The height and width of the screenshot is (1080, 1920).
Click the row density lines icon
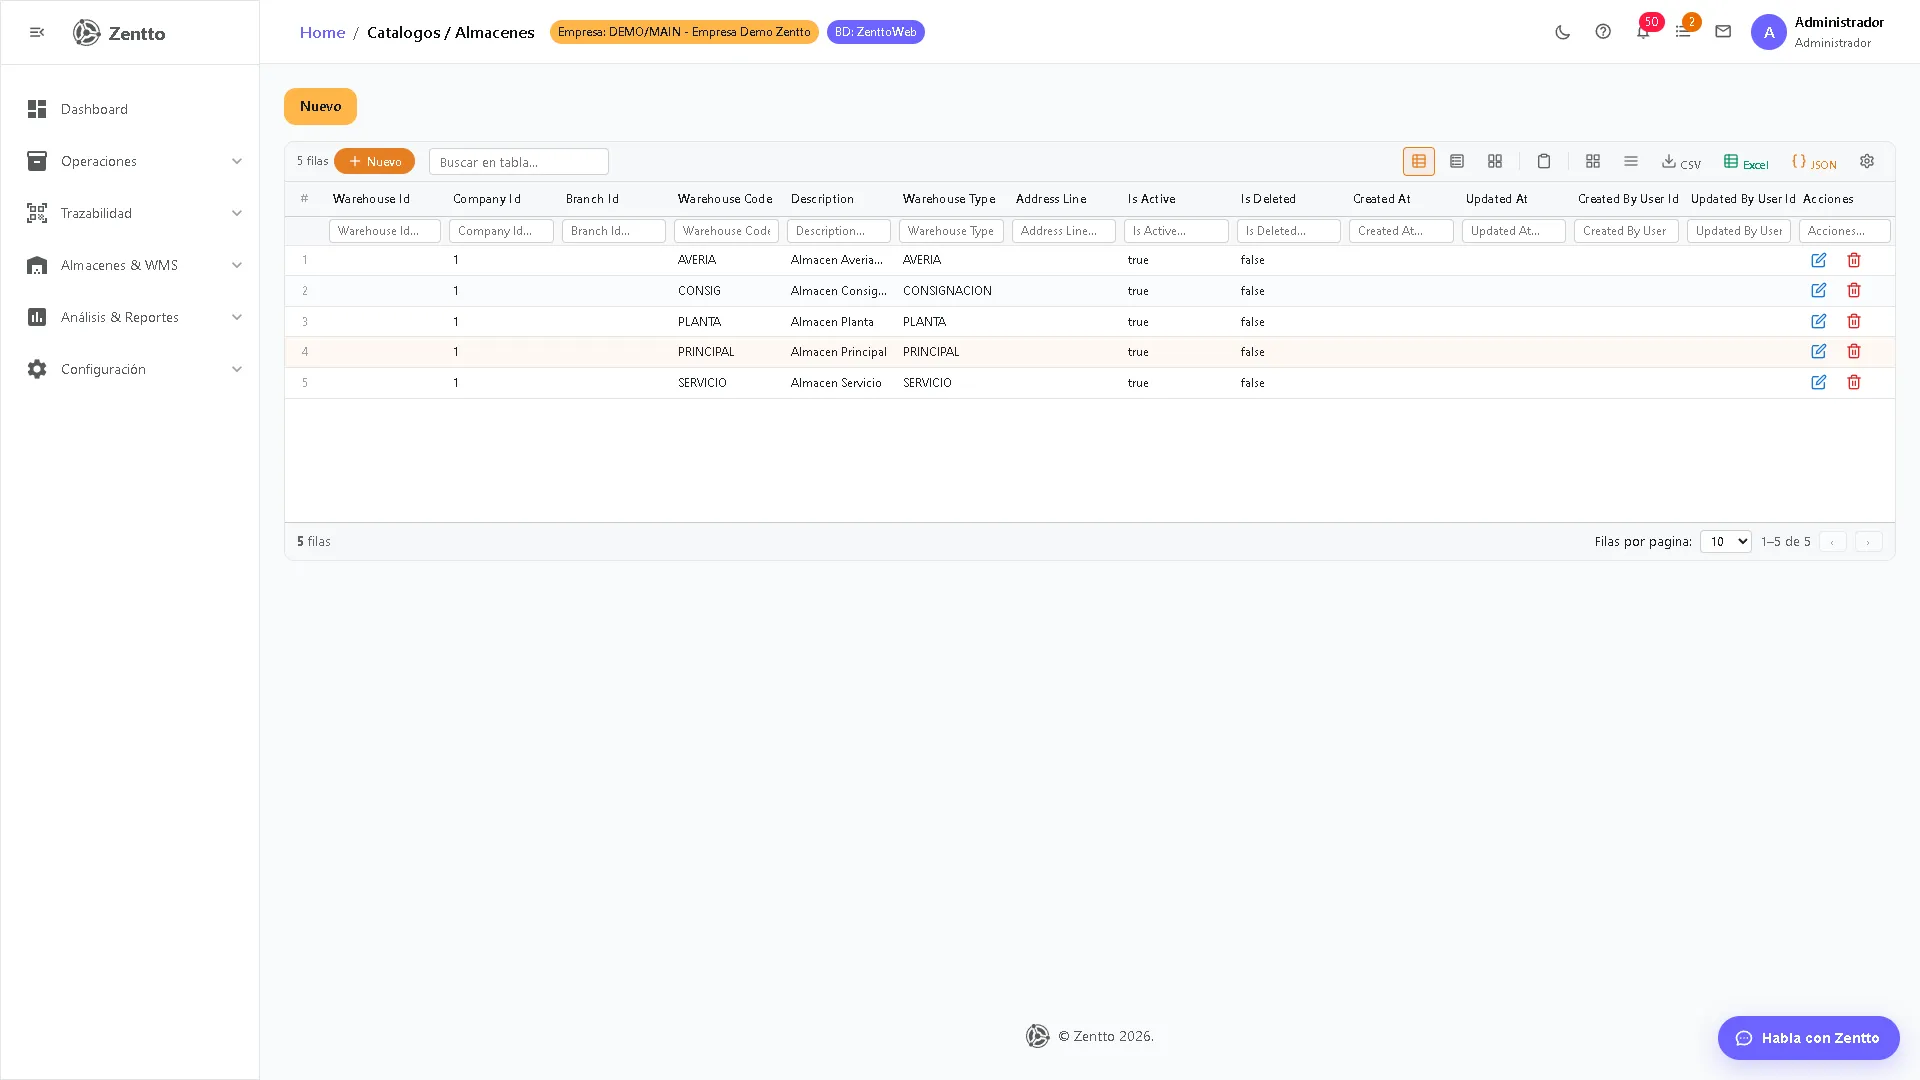coord(1631,161)
